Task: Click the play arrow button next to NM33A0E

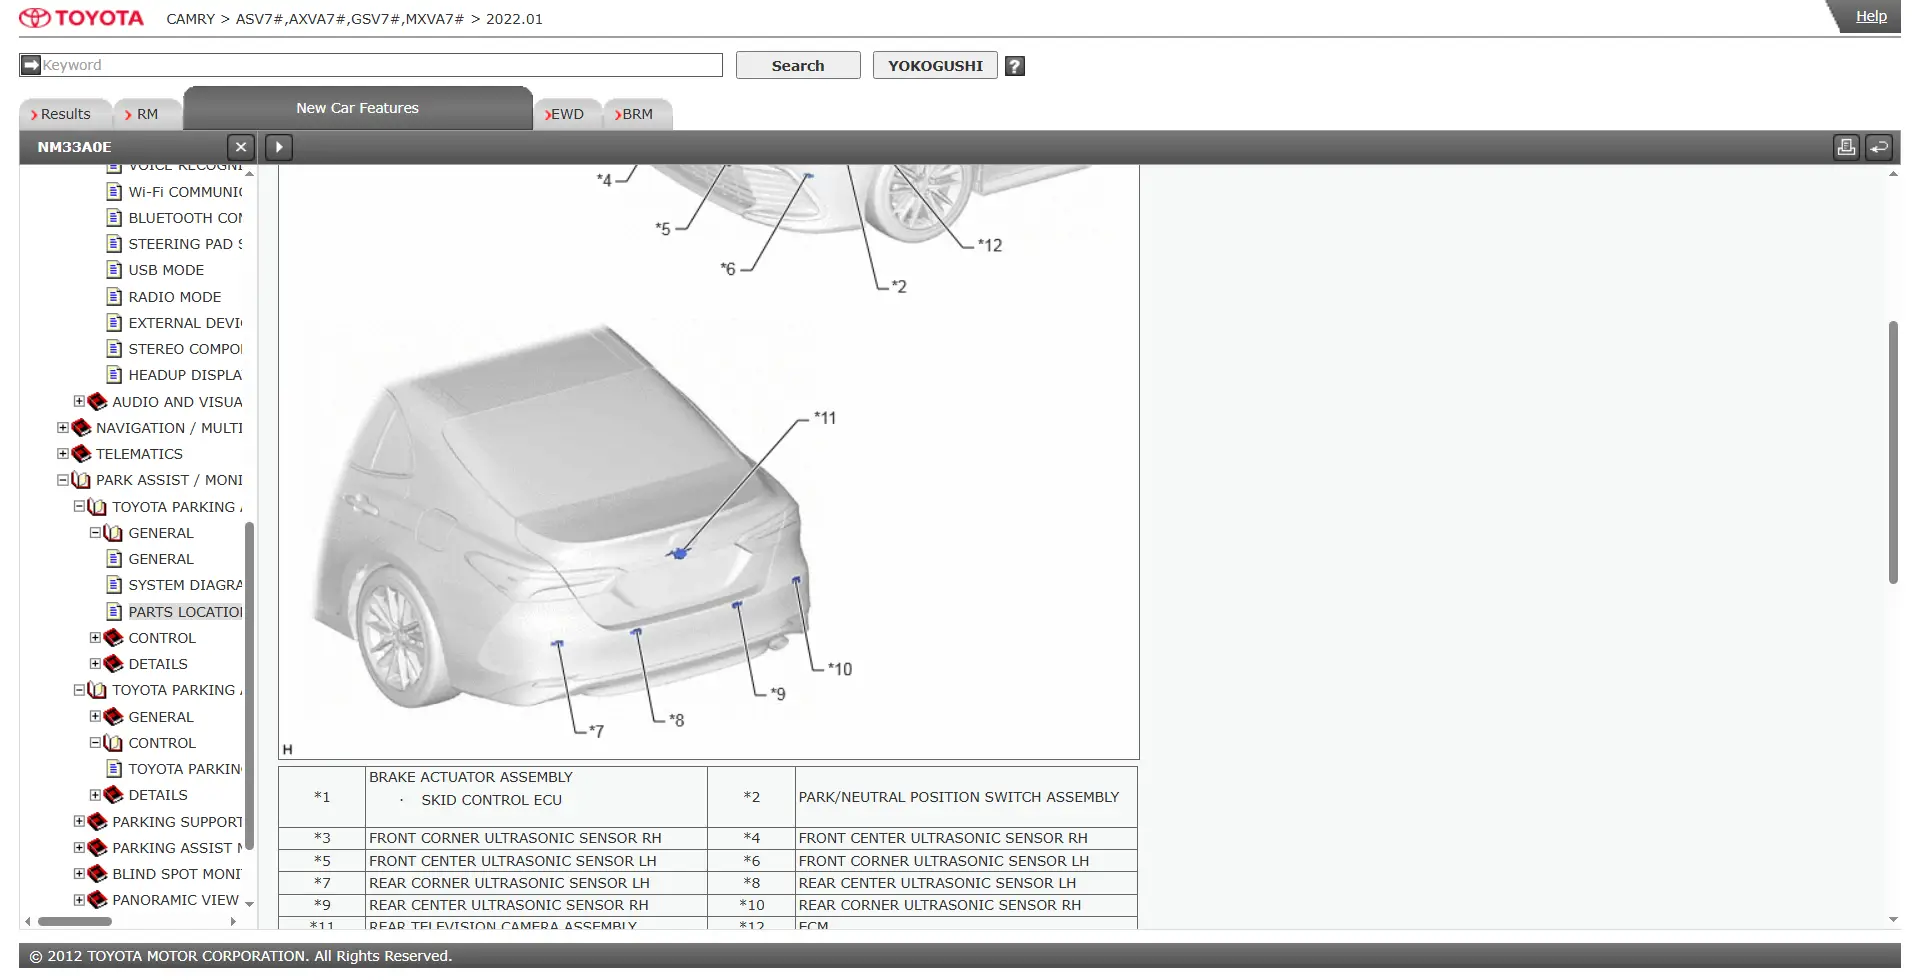Action: [279, 147]
